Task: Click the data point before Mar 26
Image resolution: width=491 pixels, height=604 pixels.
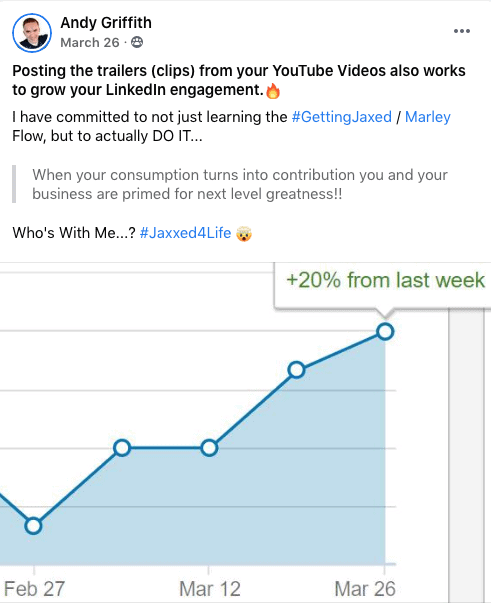Action: (x=297, y=370)
